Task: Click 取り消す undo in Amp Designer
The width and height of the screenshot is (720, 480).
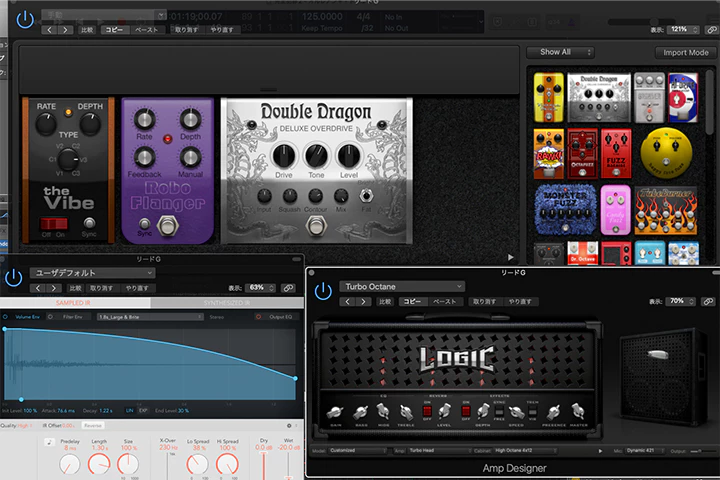Action: pyautogui.click(x=484, y=302)
